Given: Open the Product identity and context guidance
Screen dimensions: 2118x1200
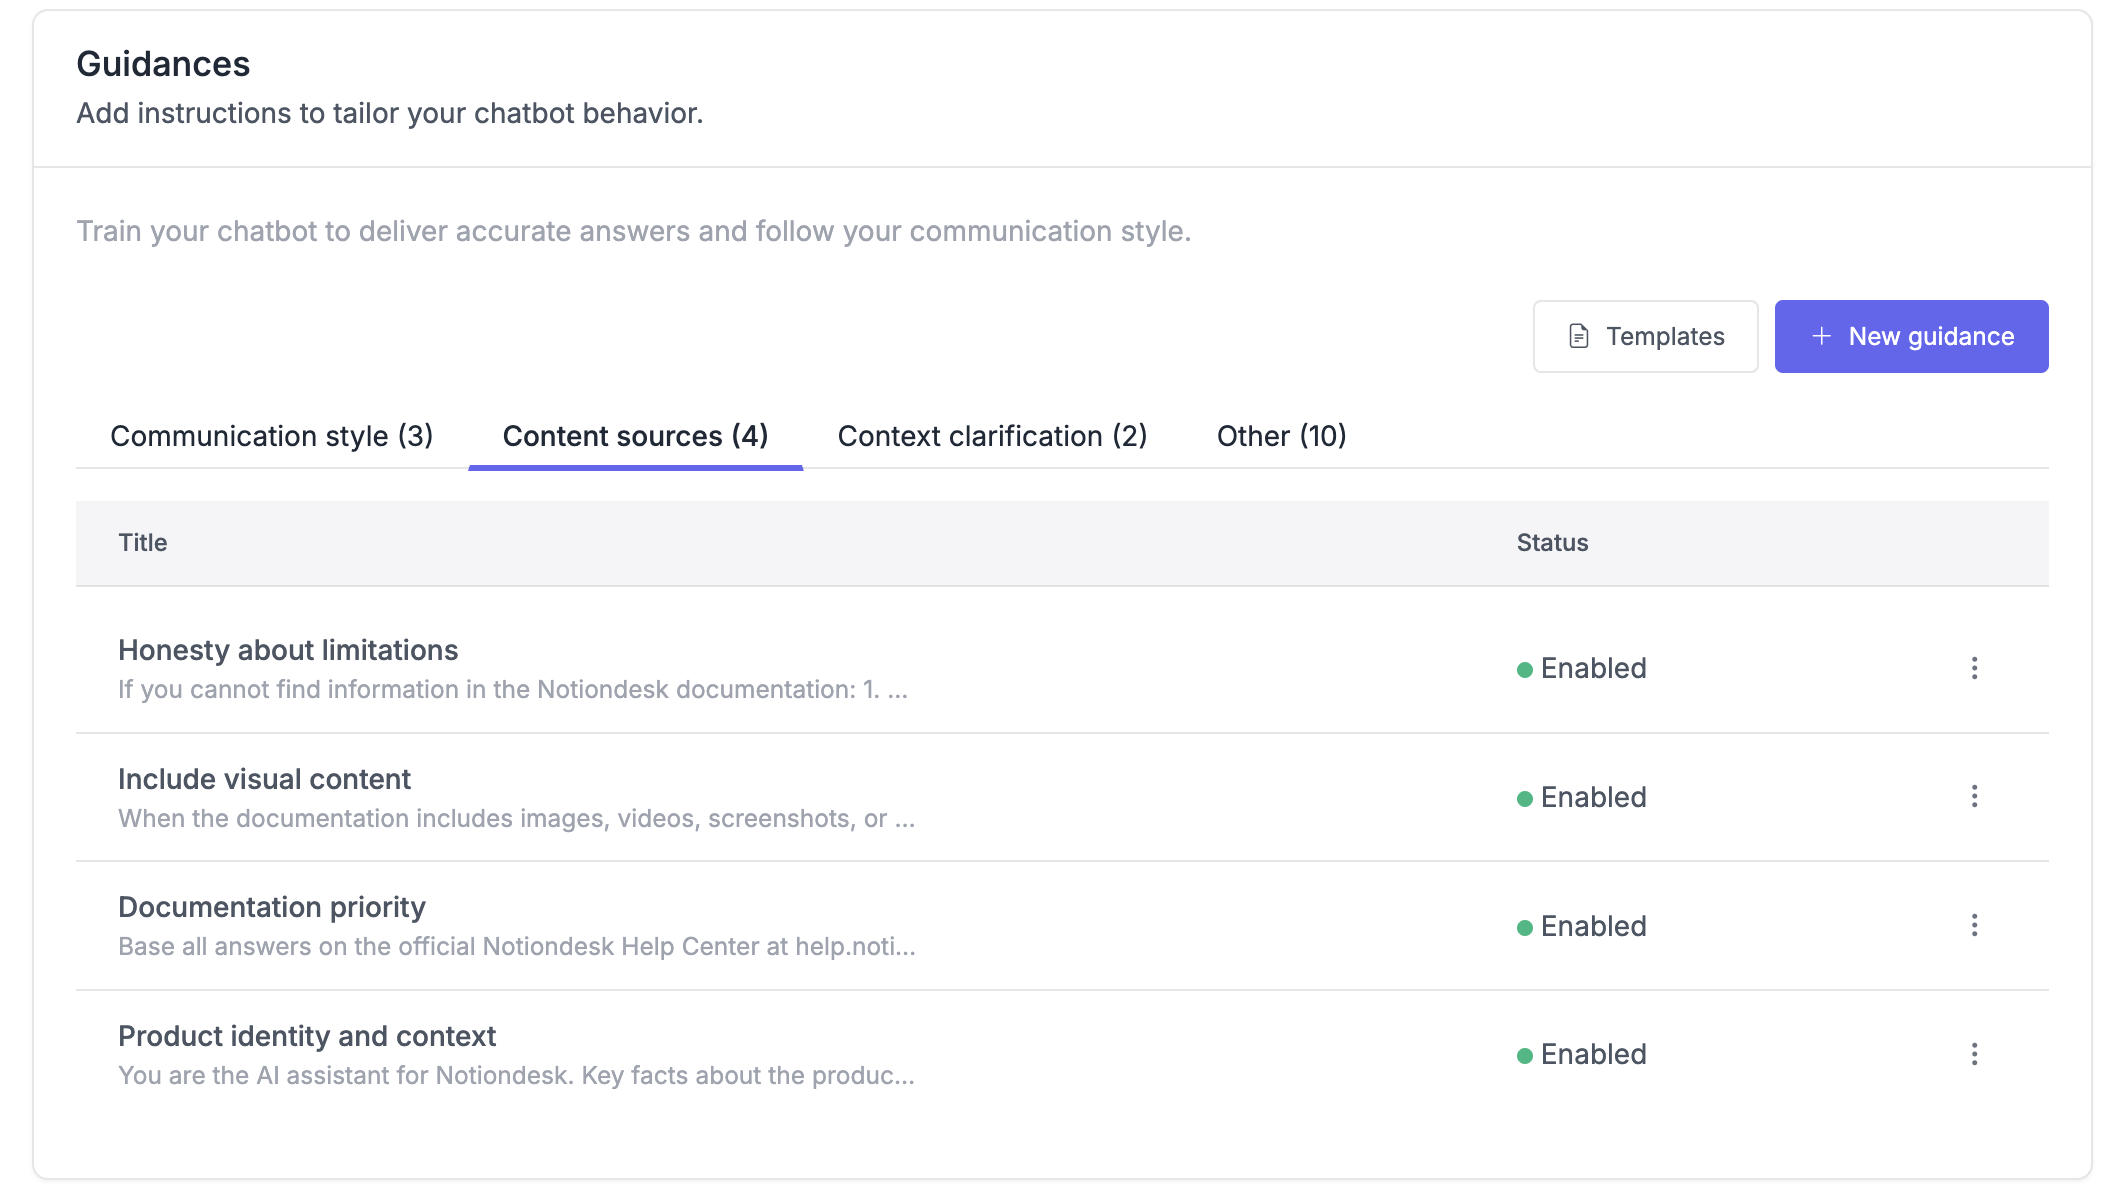Looking at the screenshot, I should pyautogui.click(x=307, y=1037).
